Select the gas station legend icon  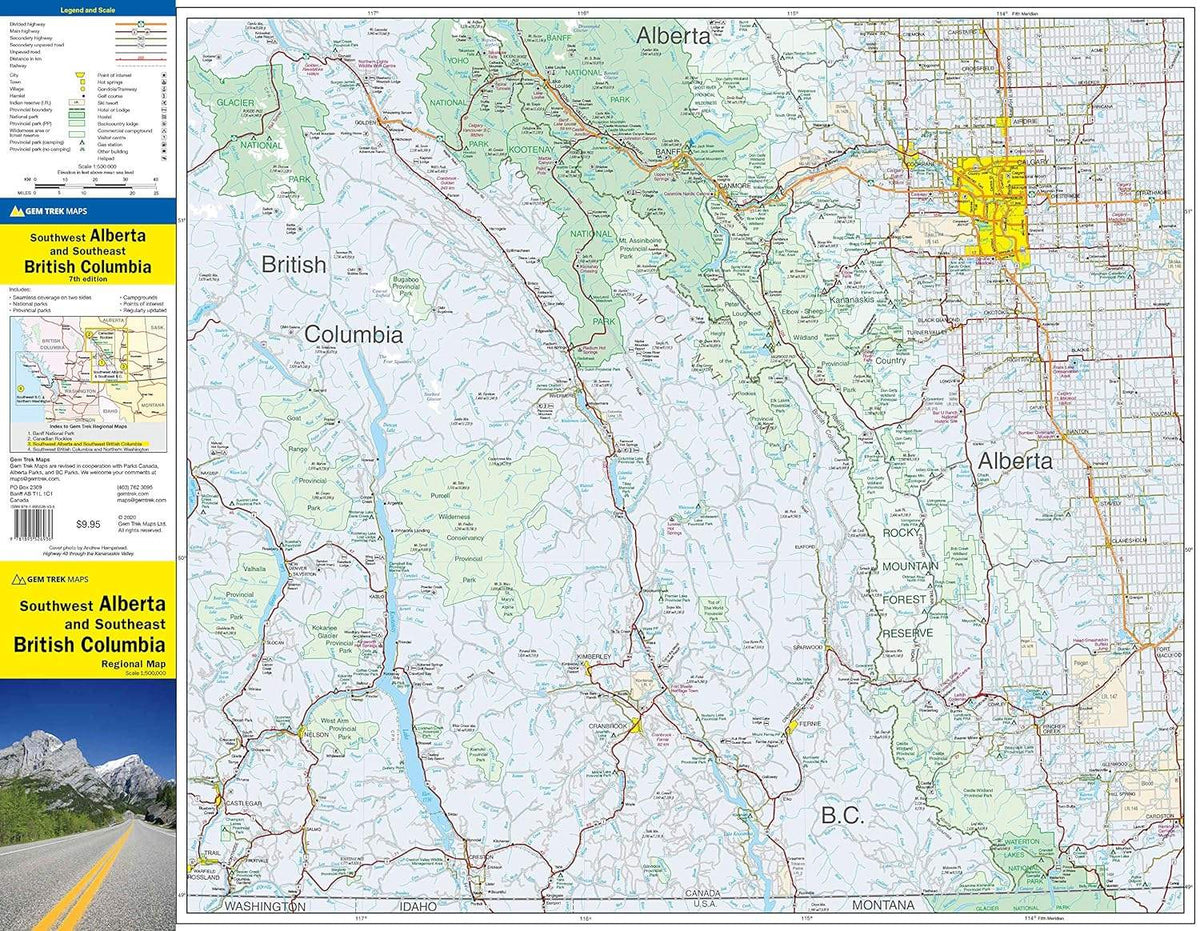pos(164,143)
